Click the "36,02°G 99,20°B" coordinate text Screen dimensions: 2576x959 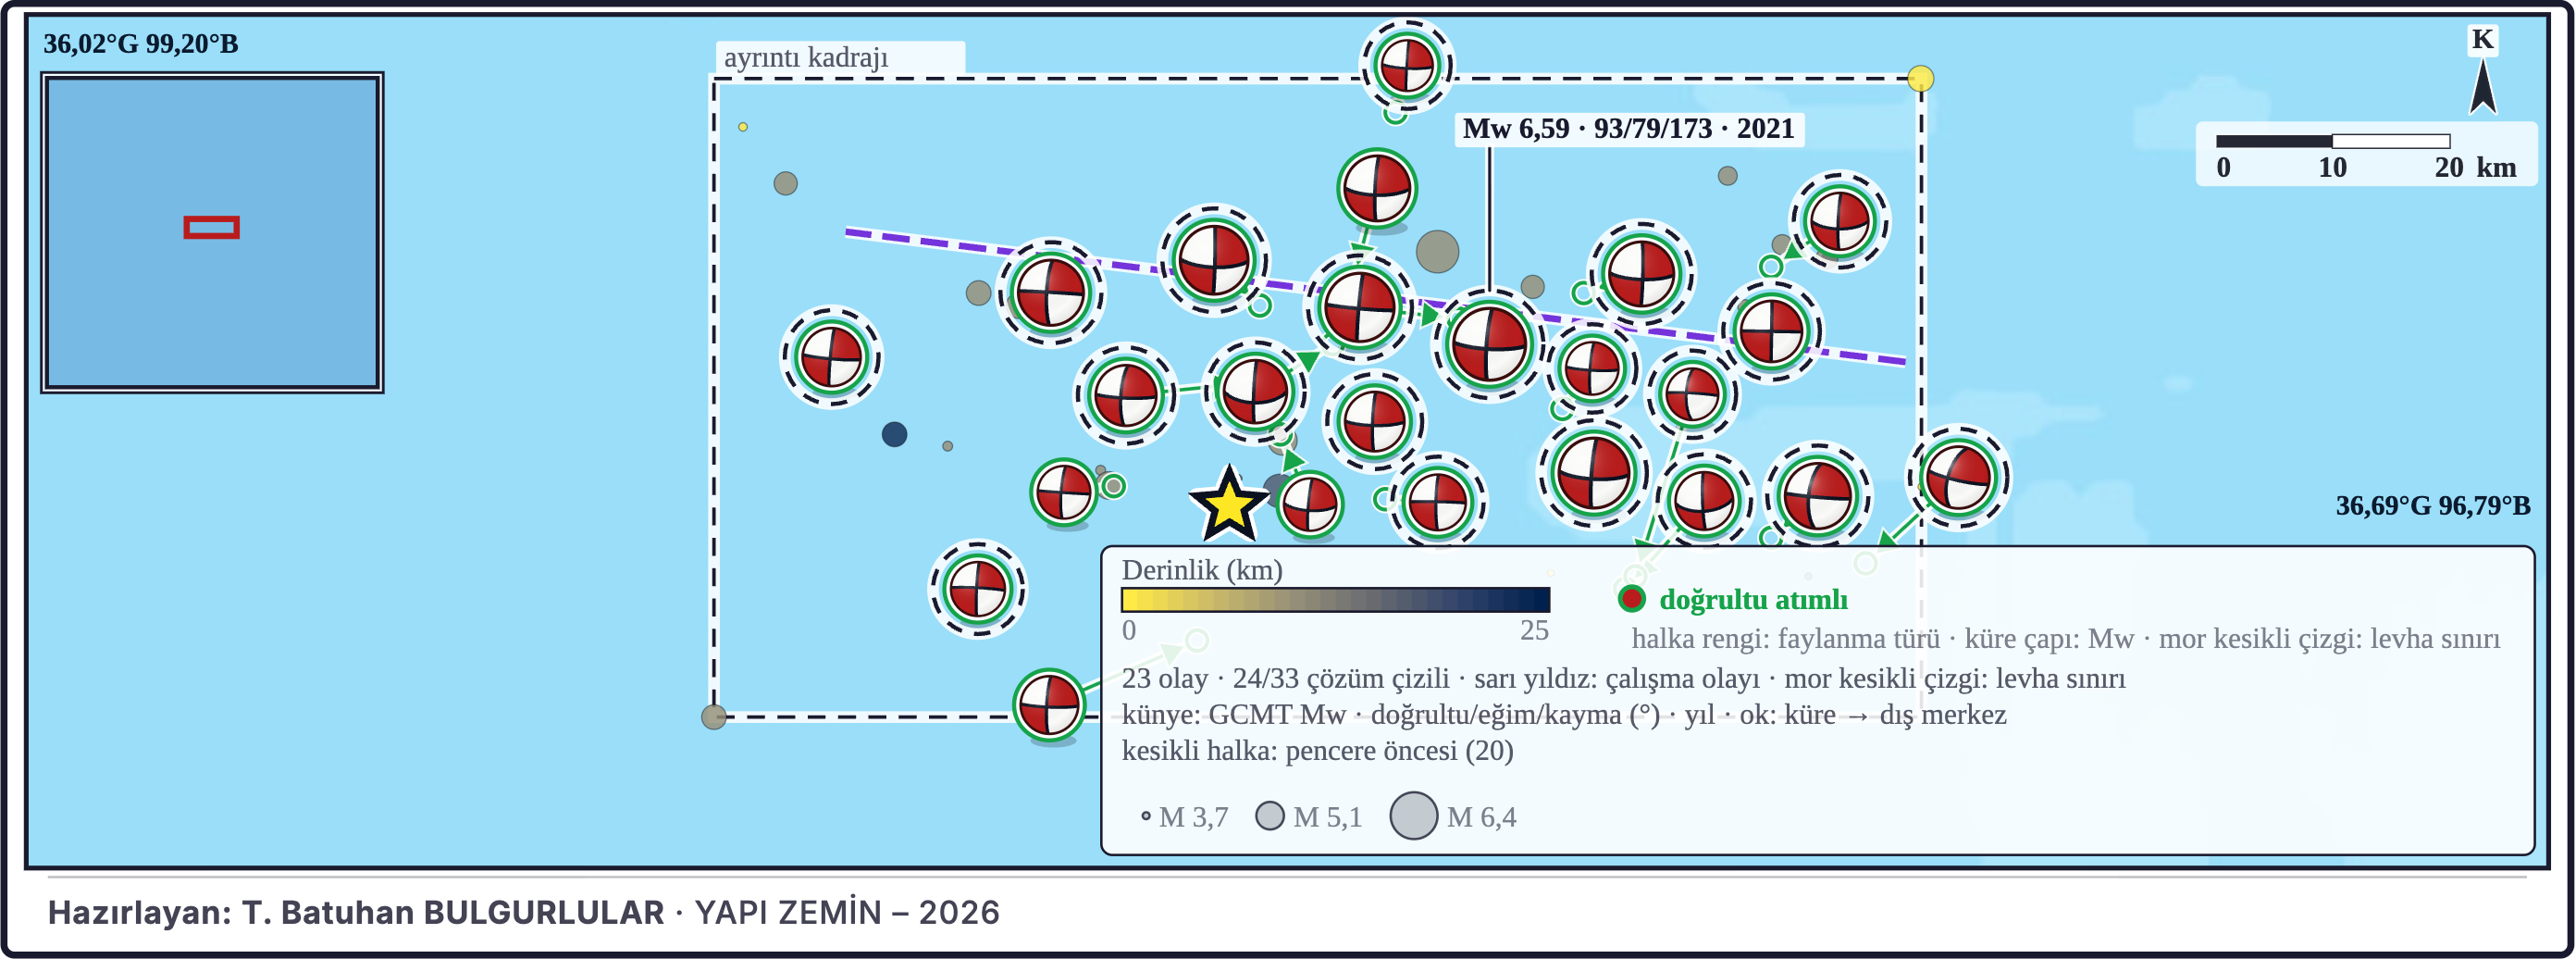141,44
